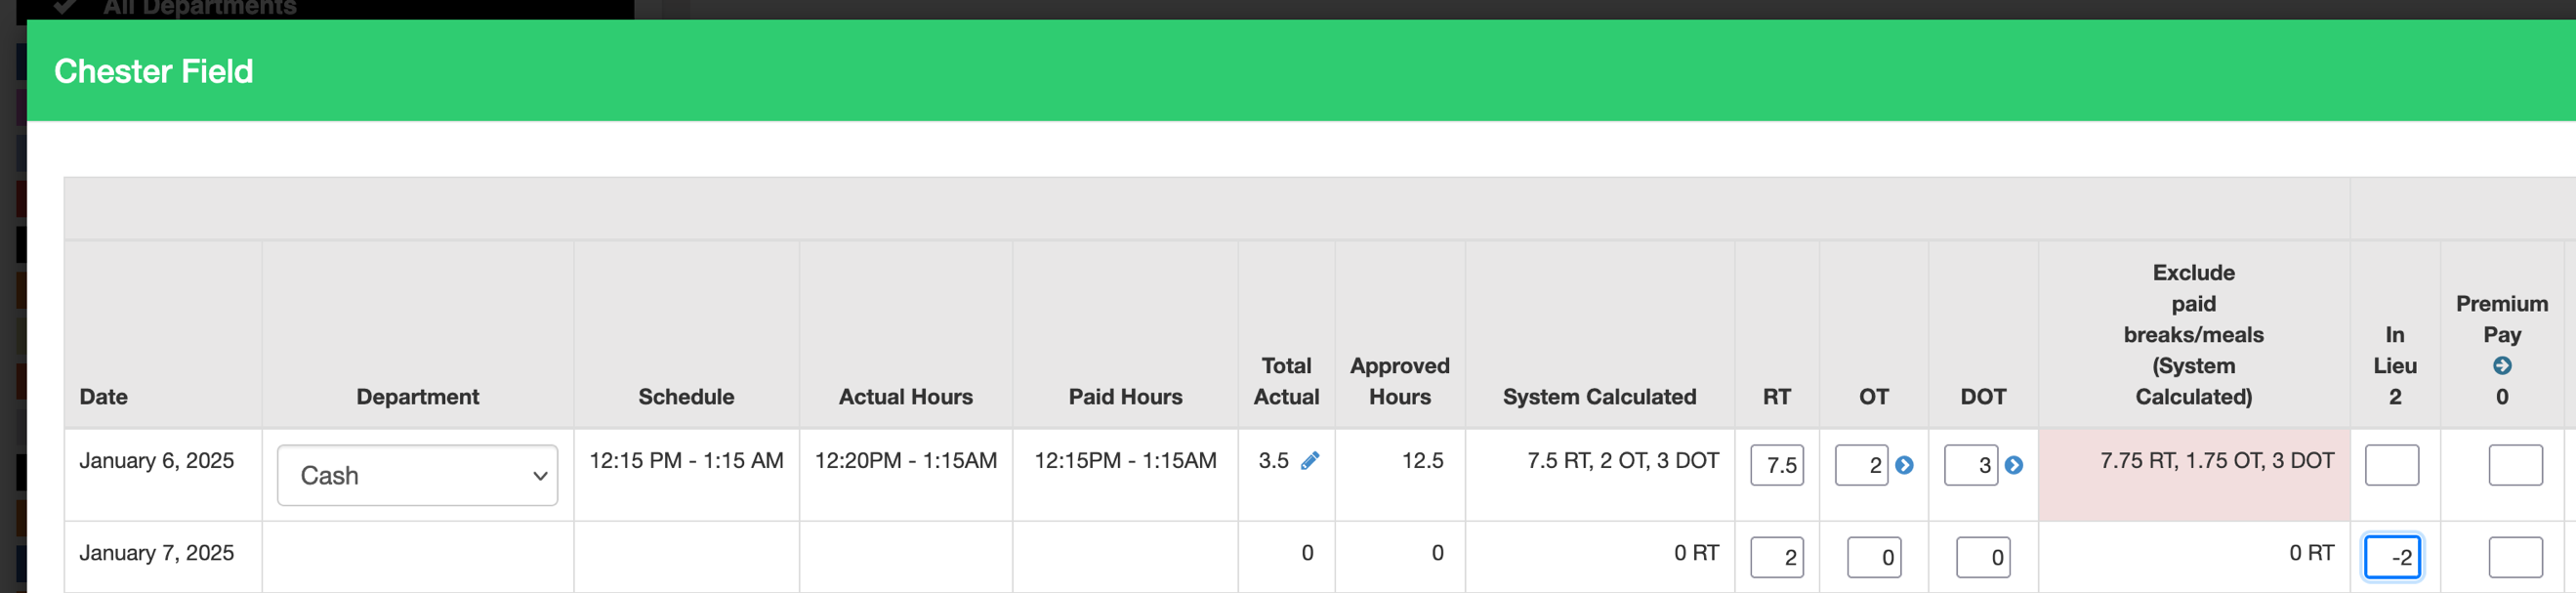Click DOT input showing 0 for January 7
The image size is (2576, 593).
coord(1982,557)
